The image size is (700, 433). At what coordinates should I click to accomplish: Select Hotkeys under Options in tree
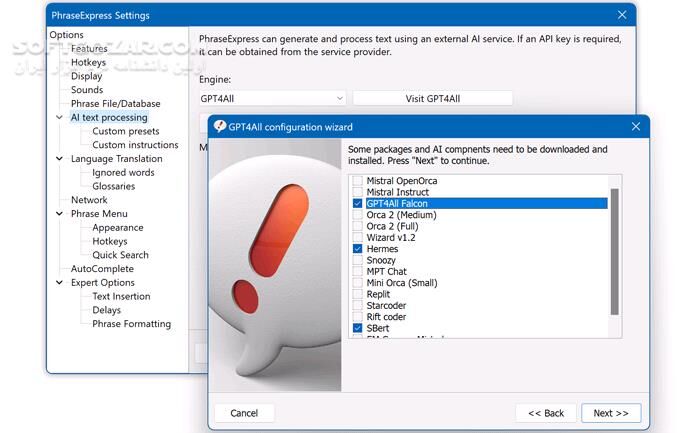[x=88, y=62]
